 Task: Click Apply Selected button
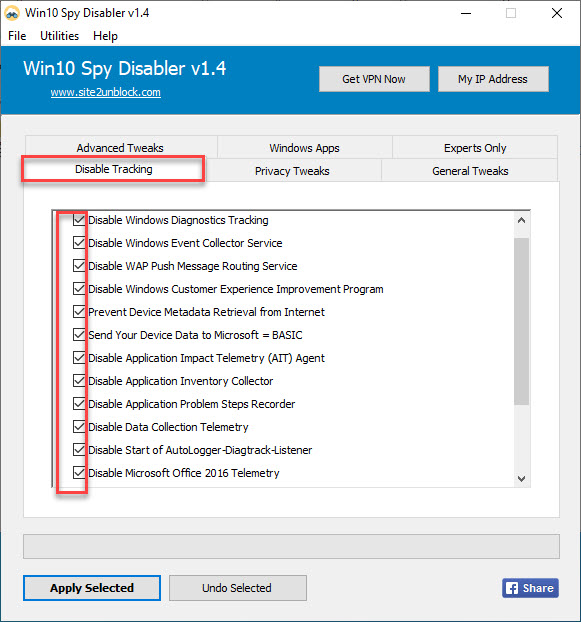pos(92,588)
